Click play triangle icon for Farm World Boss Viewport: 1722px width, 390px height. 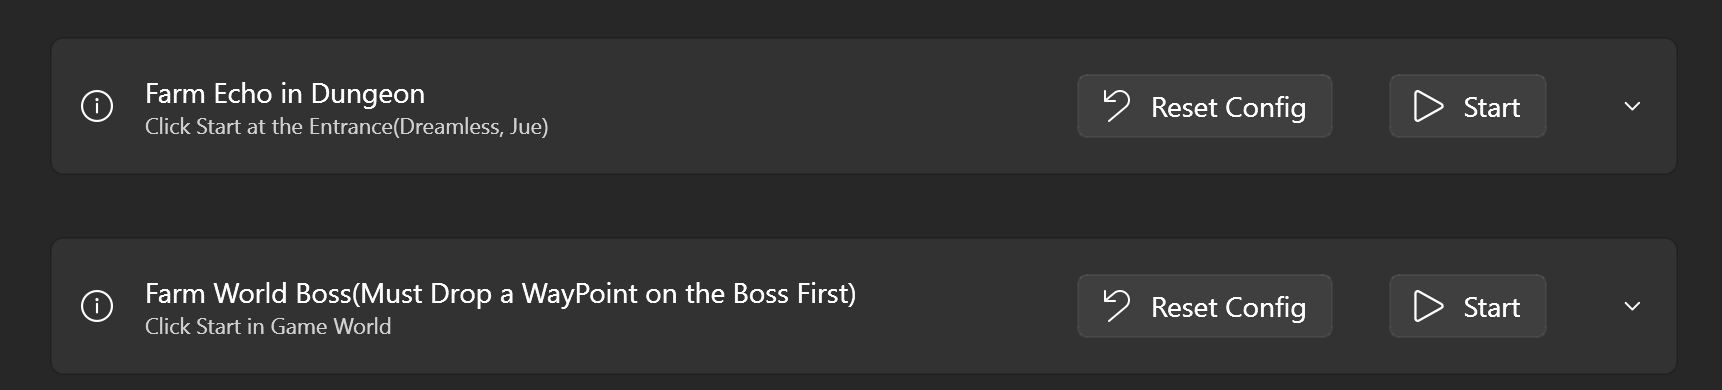coord(1428,306)
